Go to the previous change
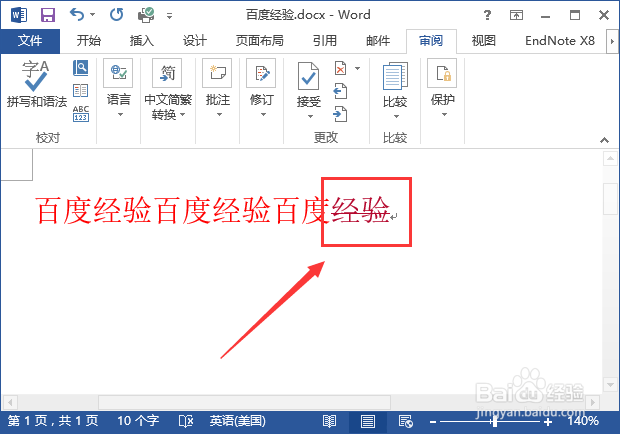The height and width of the screenshot is (434, 620). (x=340, y=91)
